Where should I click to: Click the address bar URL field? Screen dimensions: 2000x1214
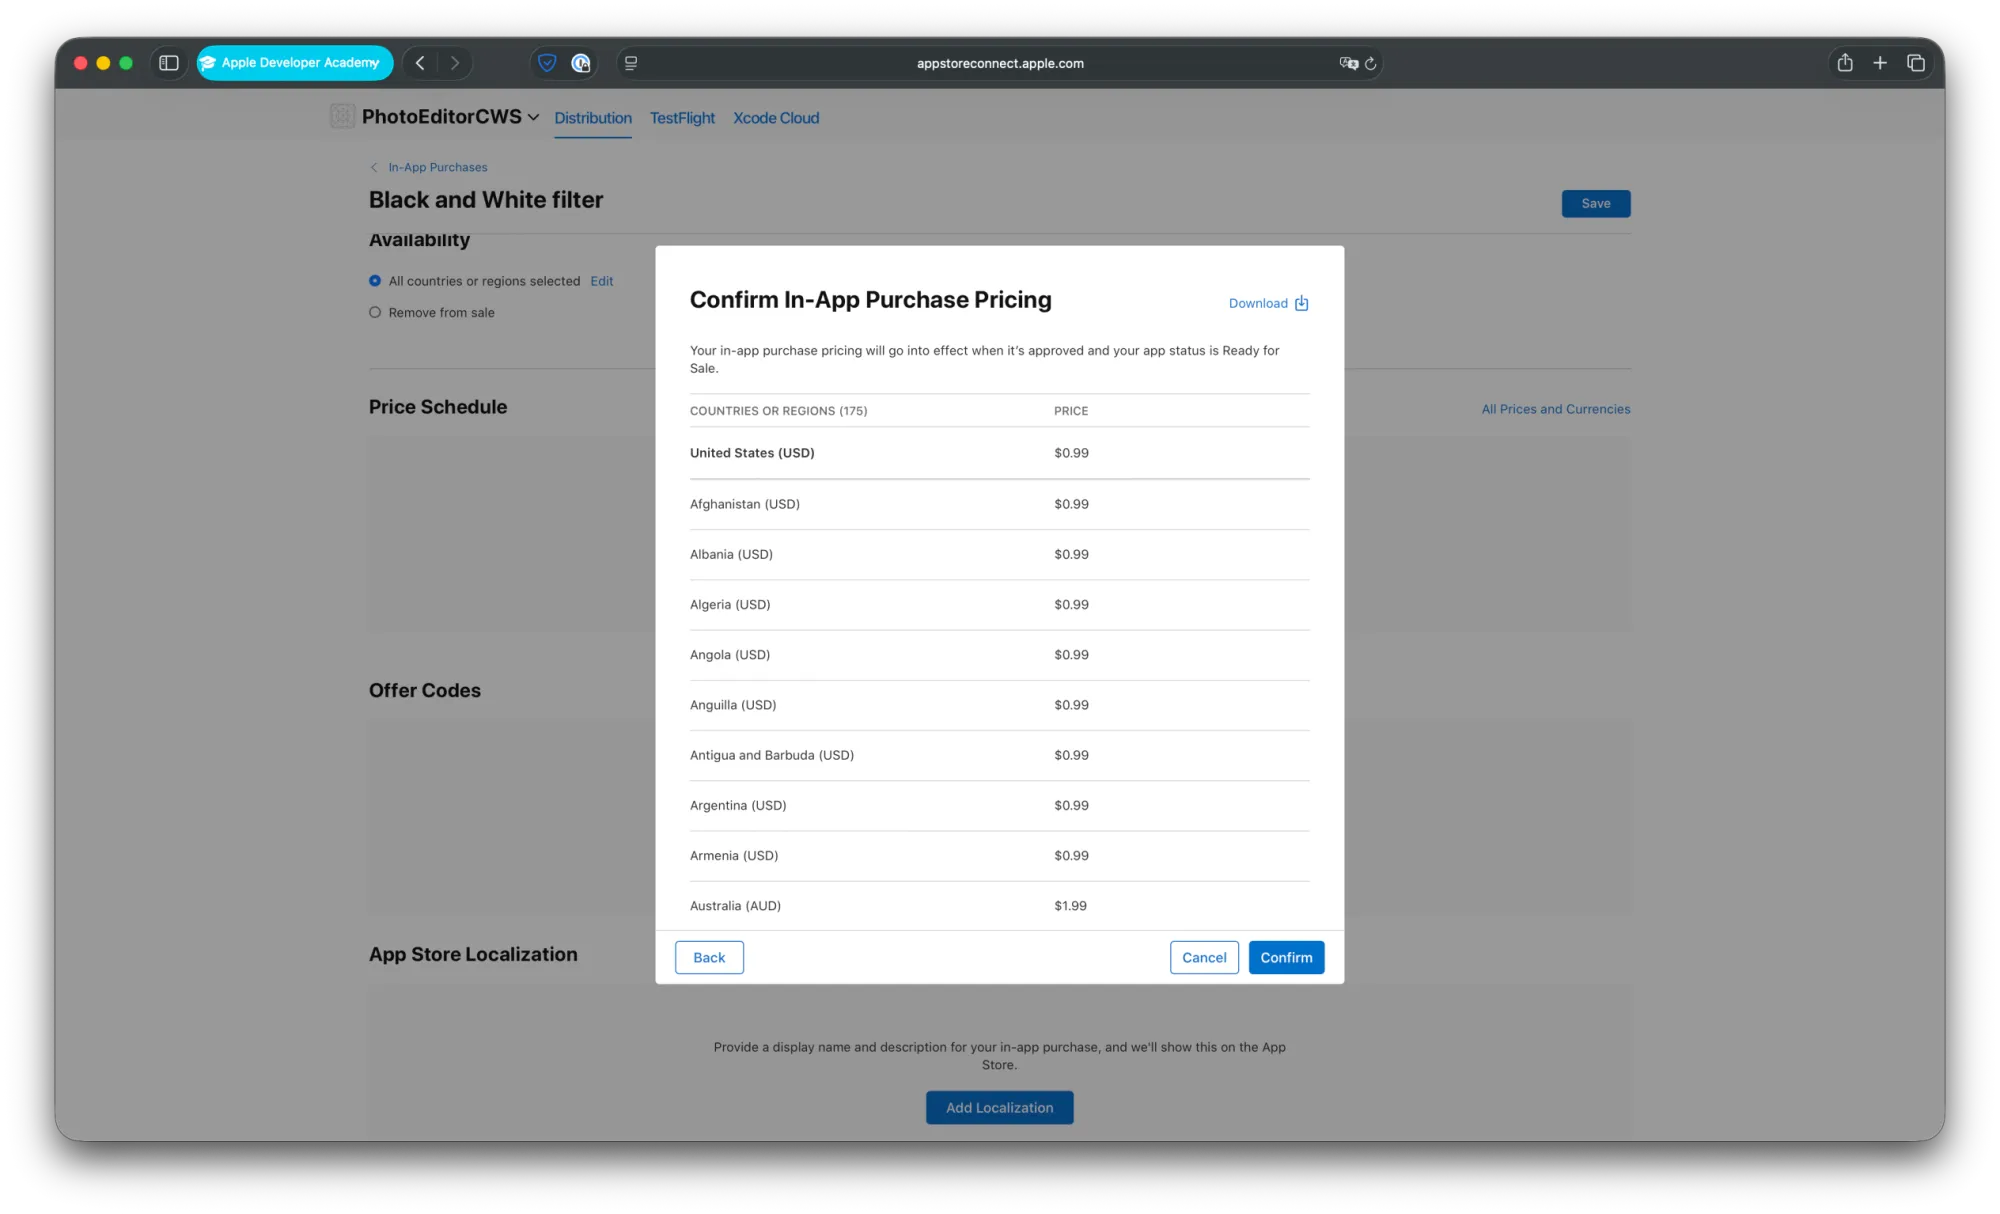1000,63
